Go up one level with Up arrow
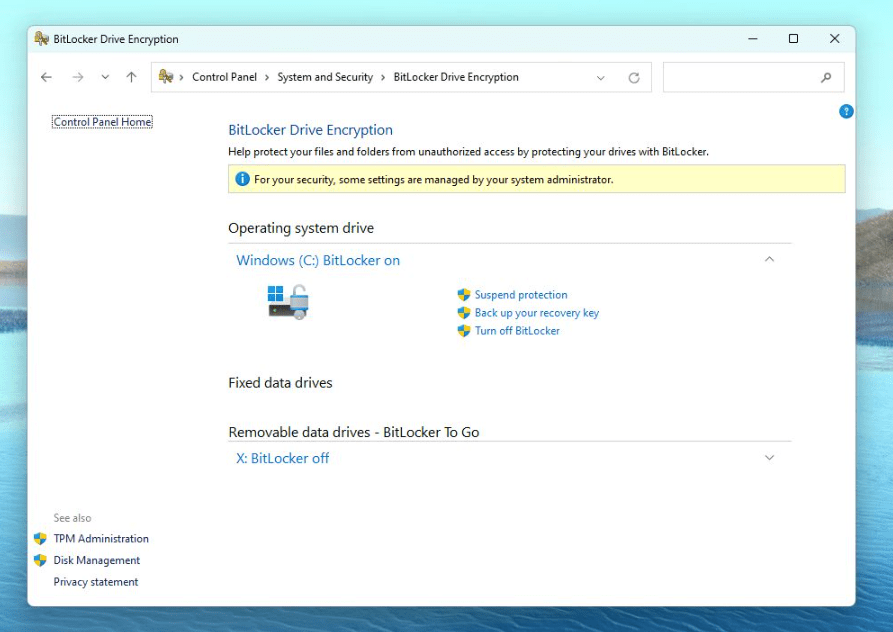This screenshot has height=632, width=893. (132, 77)
